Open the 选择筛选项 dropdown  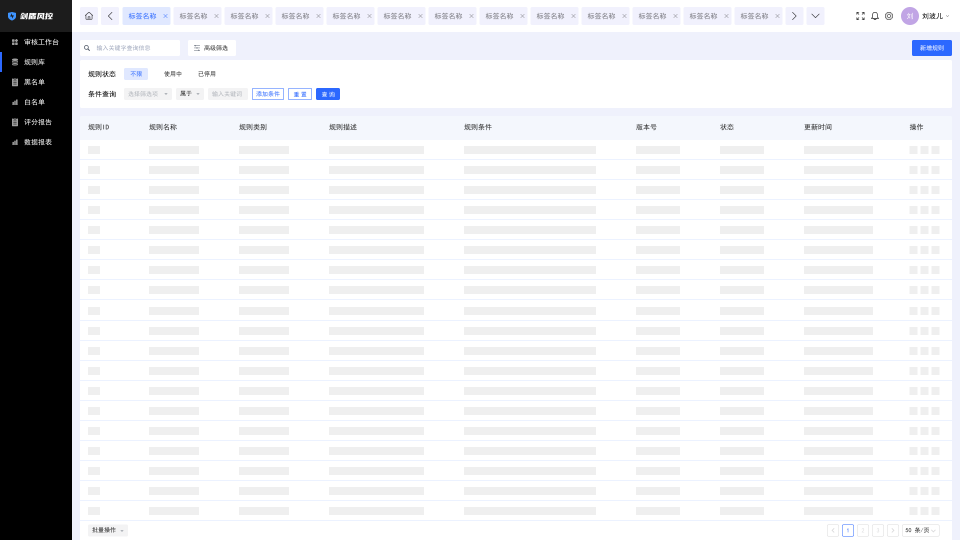coord(148,94)
